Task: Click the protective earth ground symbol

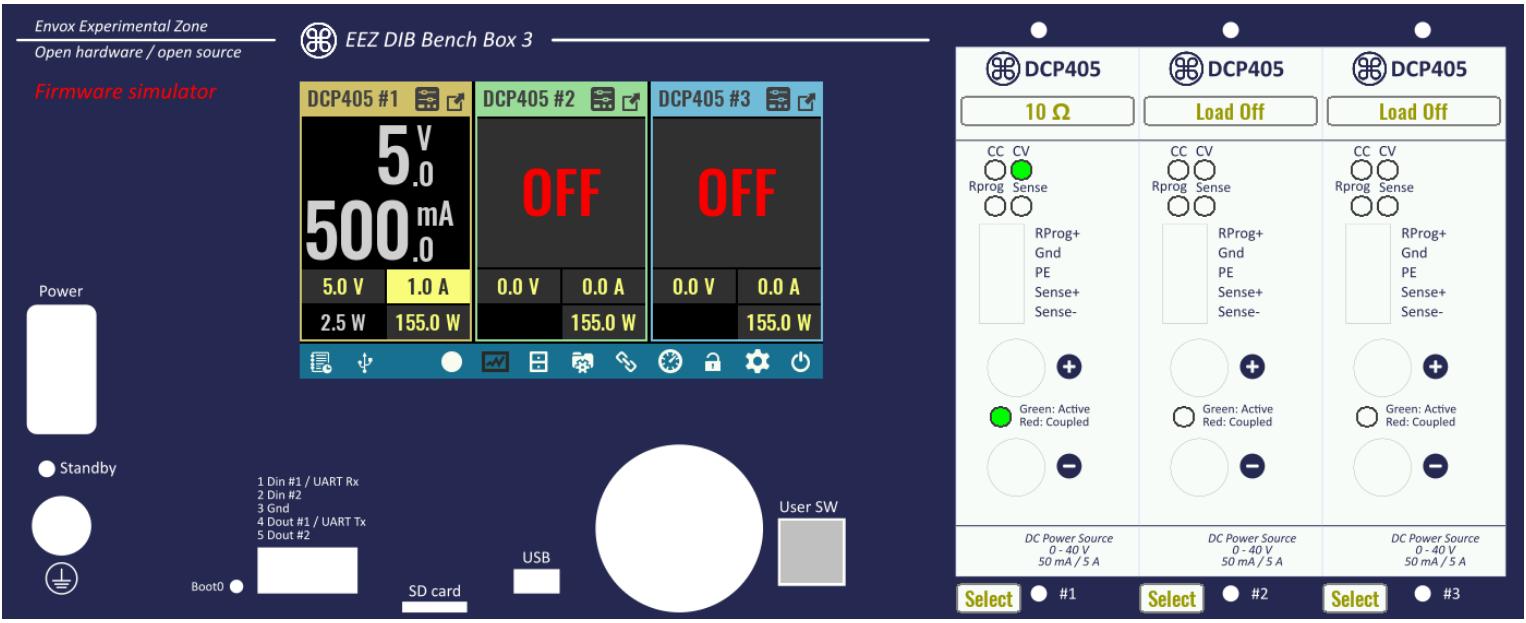Action: pyautogui.click(x=61, y=579)
